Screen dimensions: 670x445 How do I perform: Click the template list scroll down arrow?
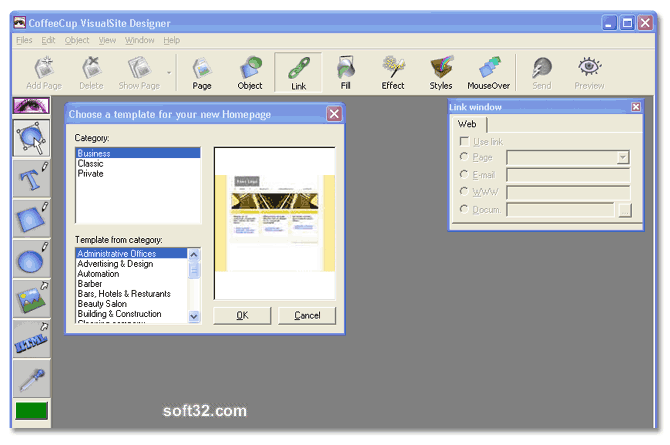tap(194, 316)
